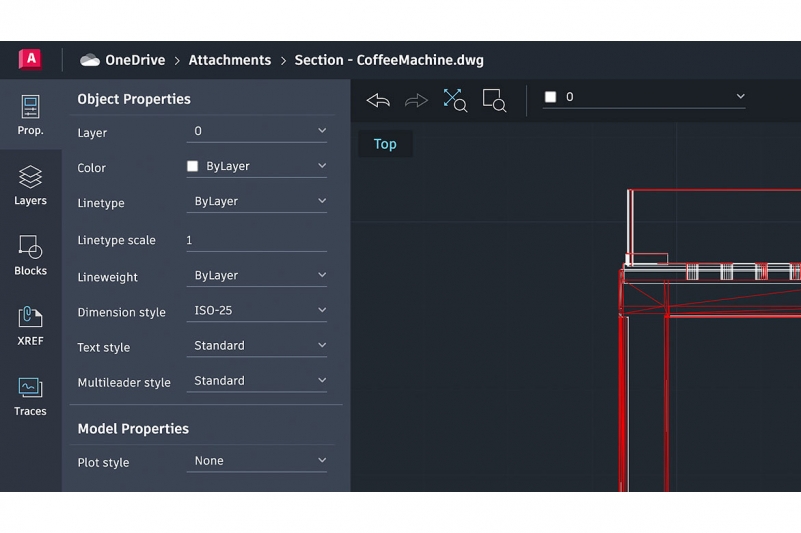Click the Model Properties heading
The height and width of the screenshot is (533, 801).
coord(133,429)
